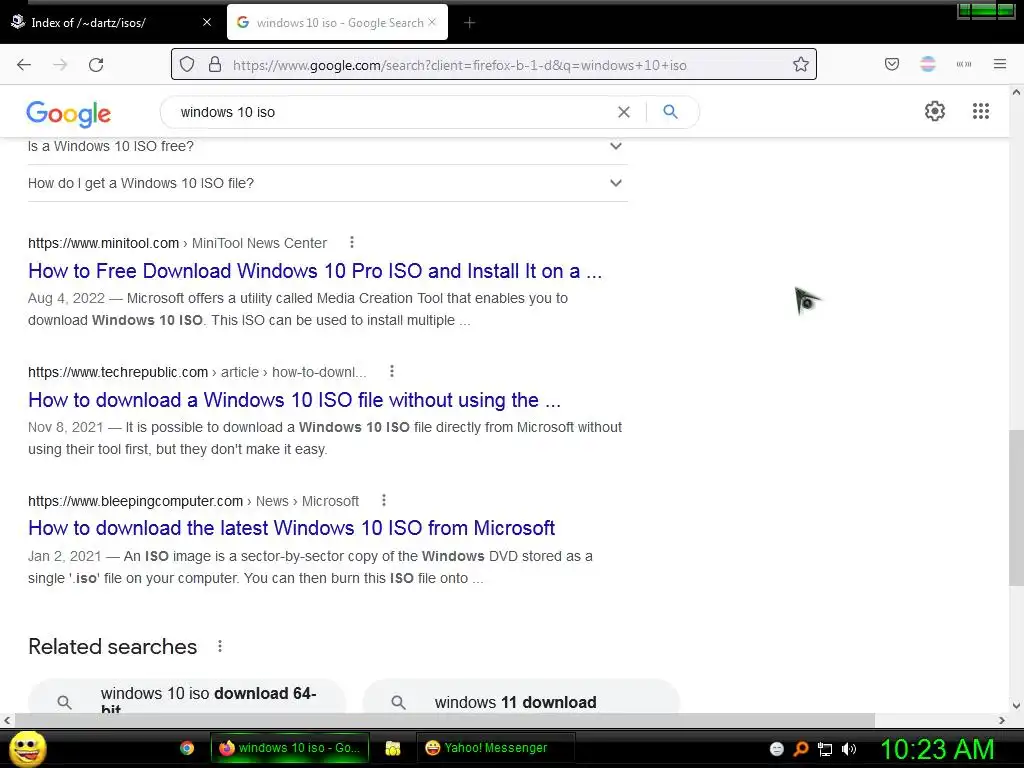The width and height of the screenshot is (1024, 768).
Task: Click the URL address bar
Action: 494,65
